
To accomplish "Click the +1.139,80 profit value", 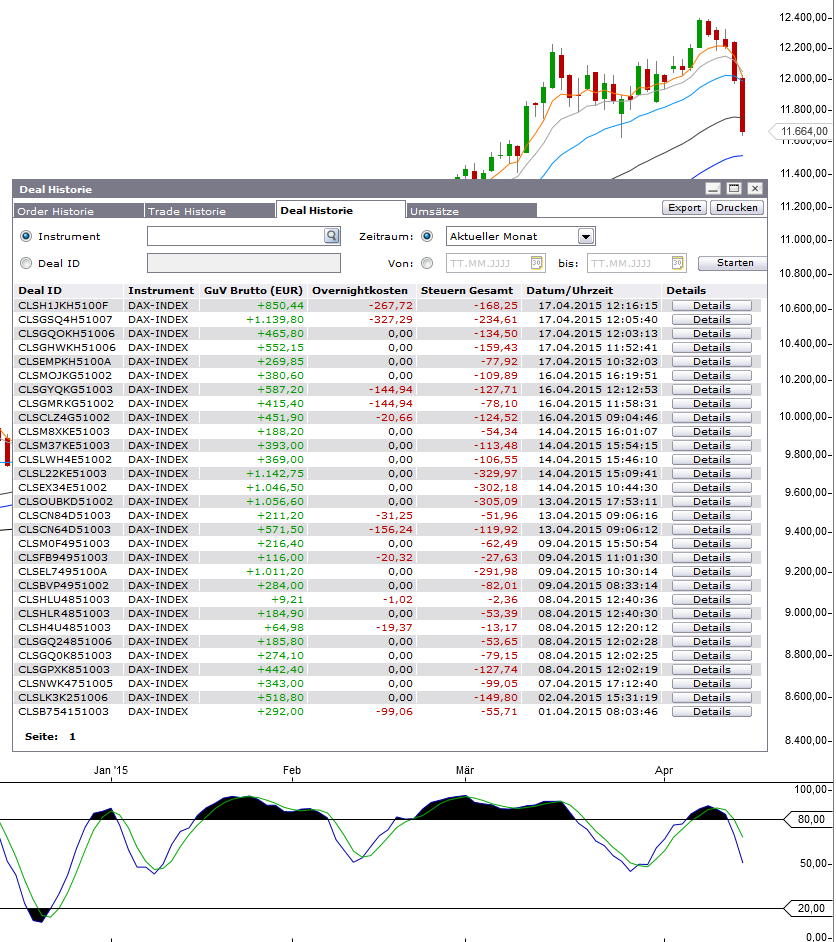I will 274,320.
